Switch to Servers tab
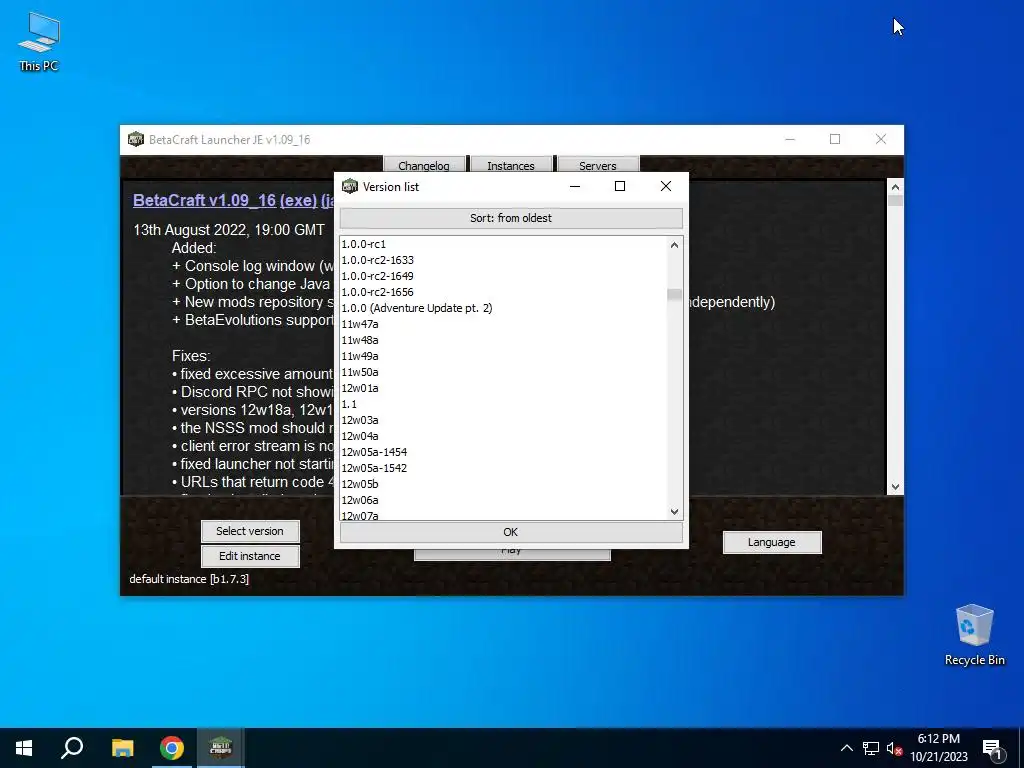This screenshot has width=1024, height=768. pos(598,165)
